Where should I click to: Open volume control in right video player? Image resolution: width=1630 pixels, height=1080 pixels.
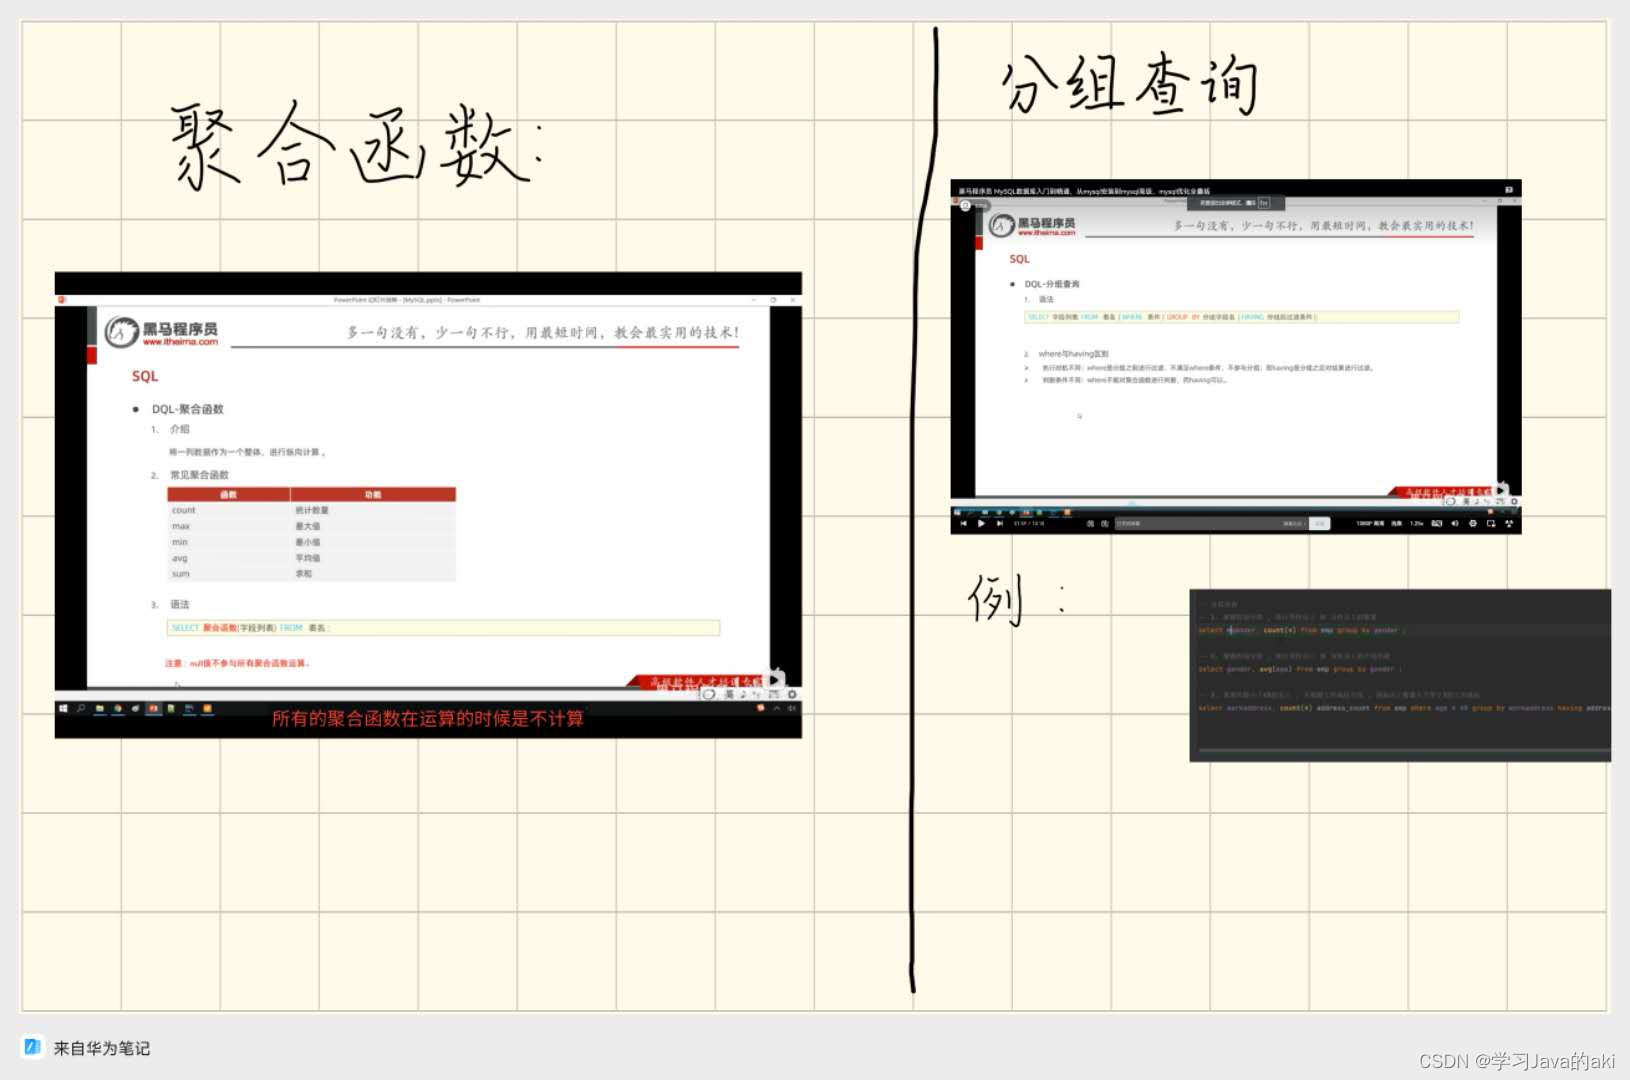(1455, 523)
